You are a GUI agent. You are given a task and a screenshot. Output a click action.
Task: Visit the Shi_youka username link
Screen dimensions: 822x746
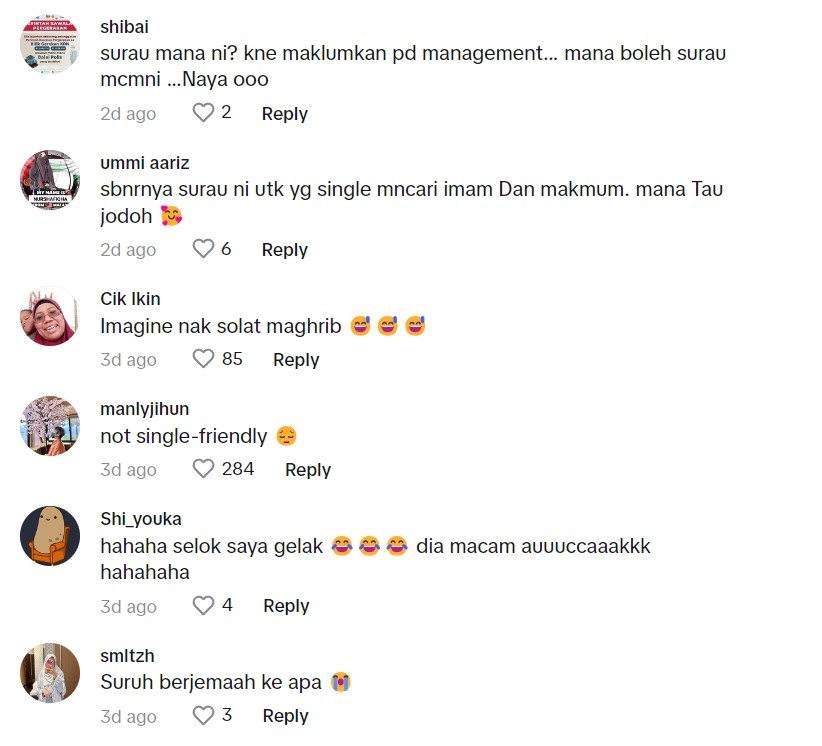point(141,519)
